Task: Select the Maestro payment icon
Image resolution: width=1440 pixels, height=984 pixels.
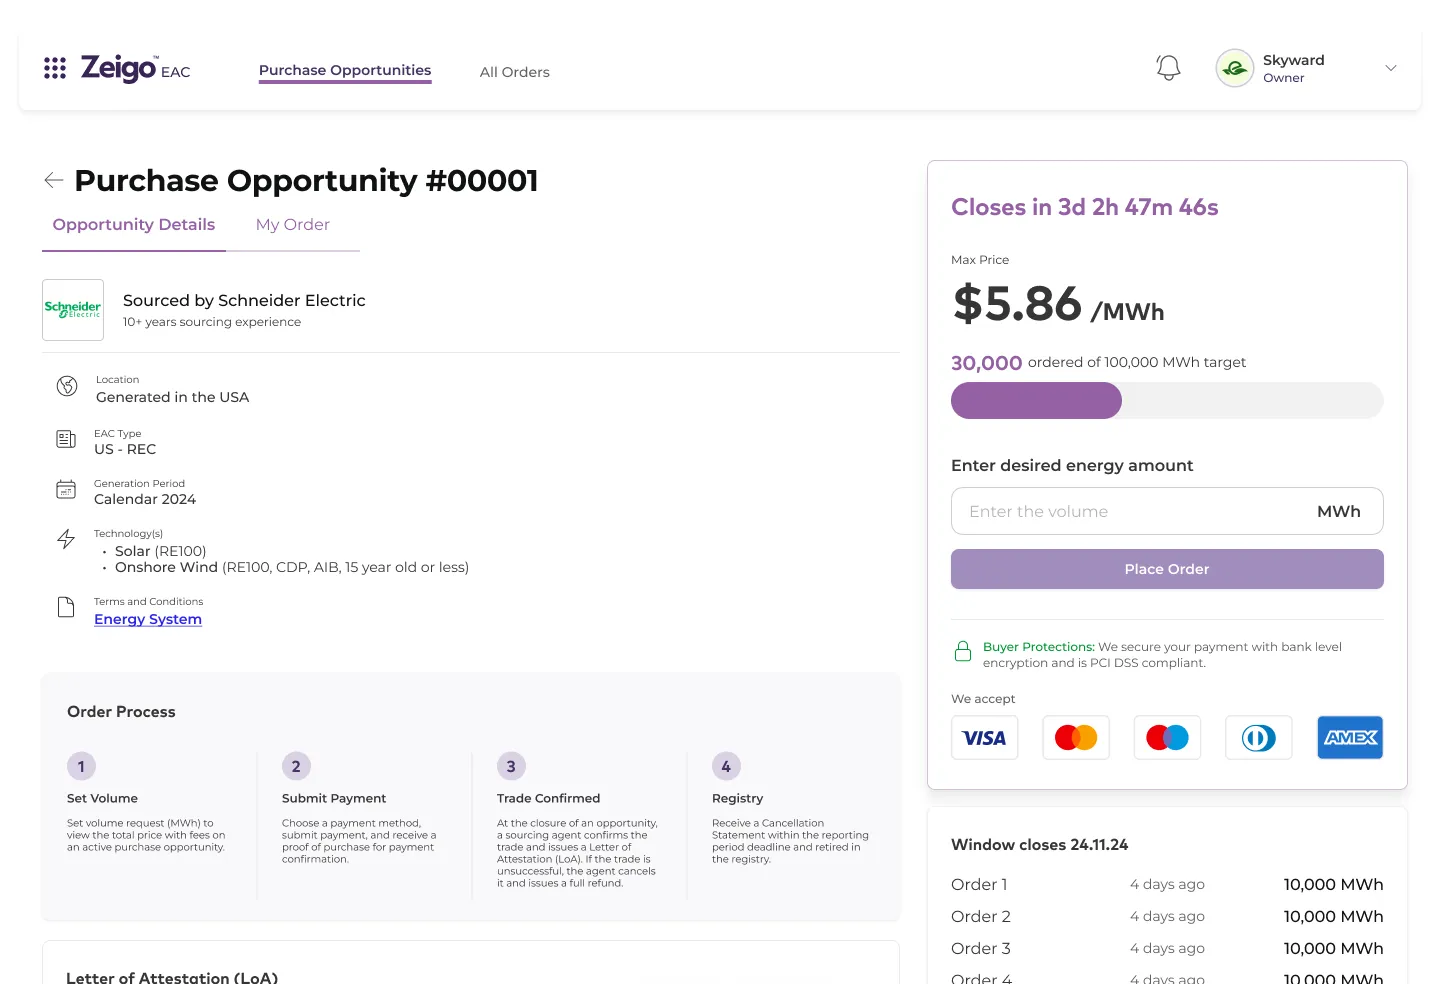Action: (1167, 738)
